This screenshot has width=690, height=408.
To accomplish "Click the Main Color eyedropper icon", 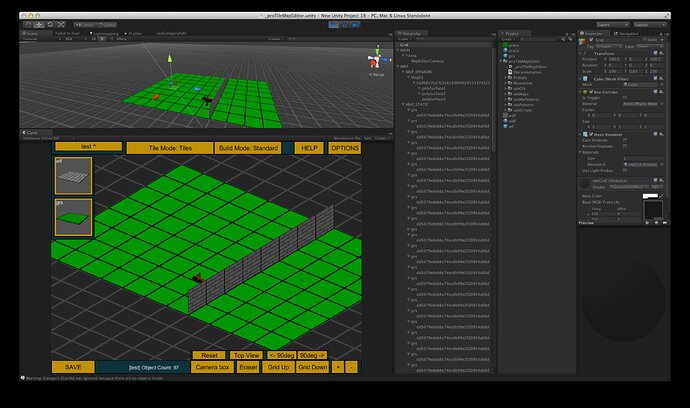I will [x=661, y=196].
